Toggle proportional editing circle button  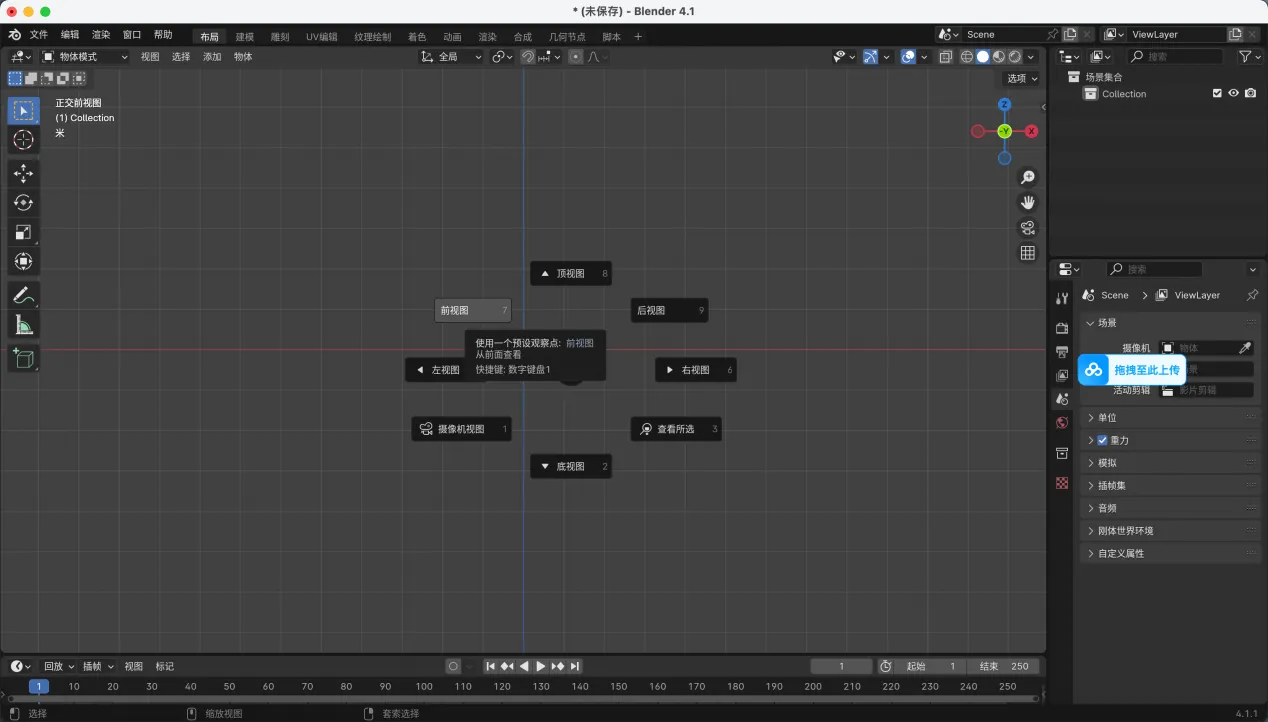pyautogui.click(x=576, y=57)
